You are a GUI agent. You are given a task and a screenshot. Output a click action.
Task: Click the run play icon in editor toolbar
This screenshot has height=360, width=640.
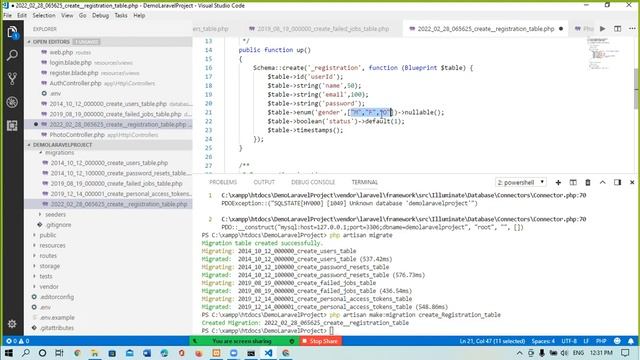click(603, 29)
